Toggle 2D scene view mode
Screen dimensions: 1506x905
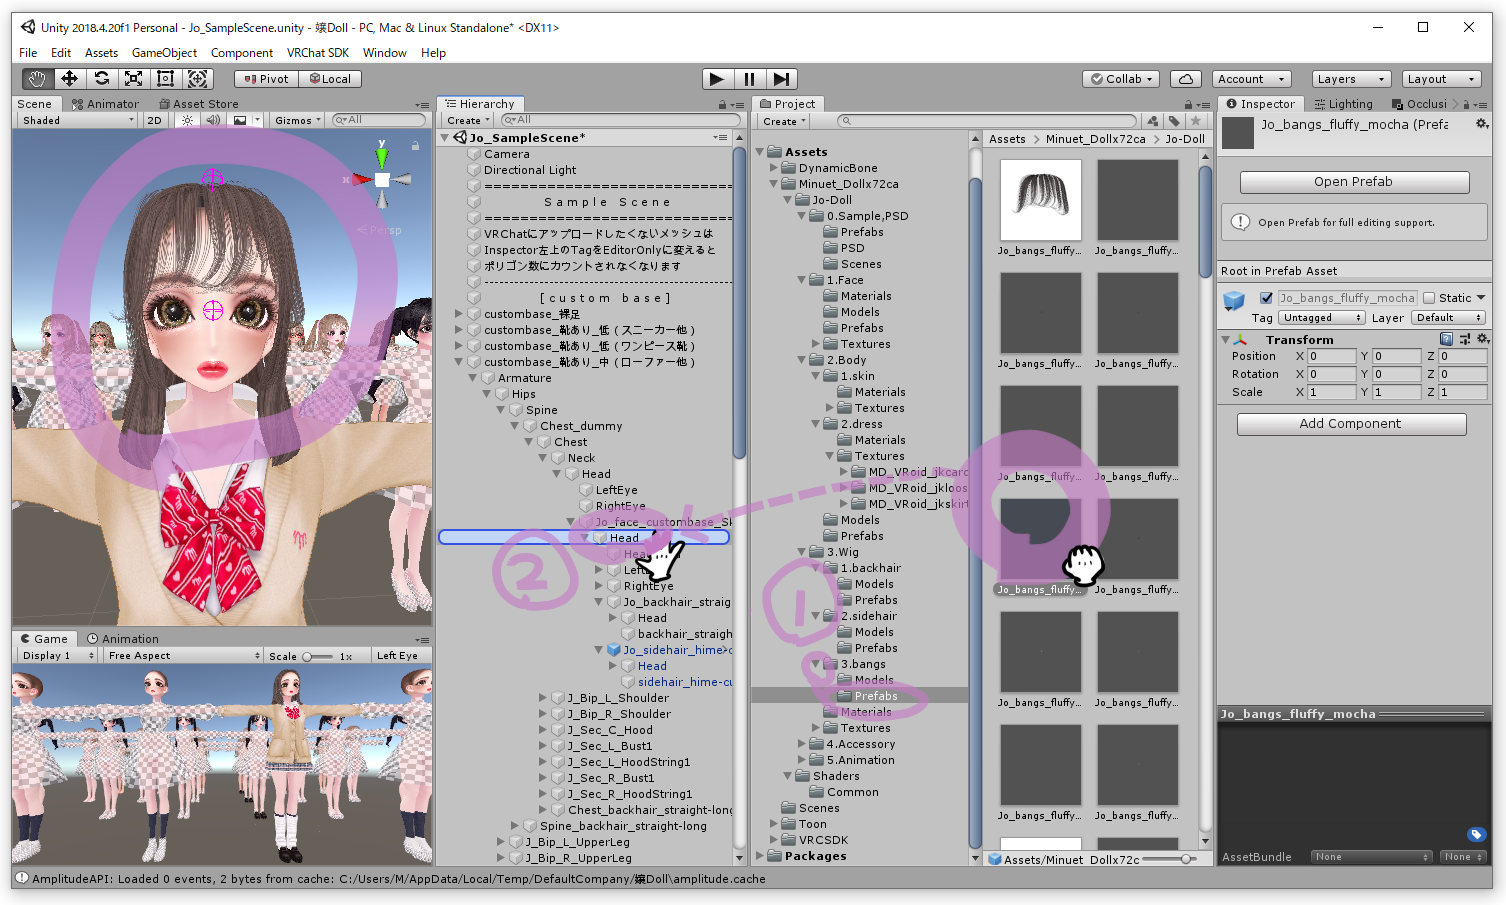coord(154,120)
